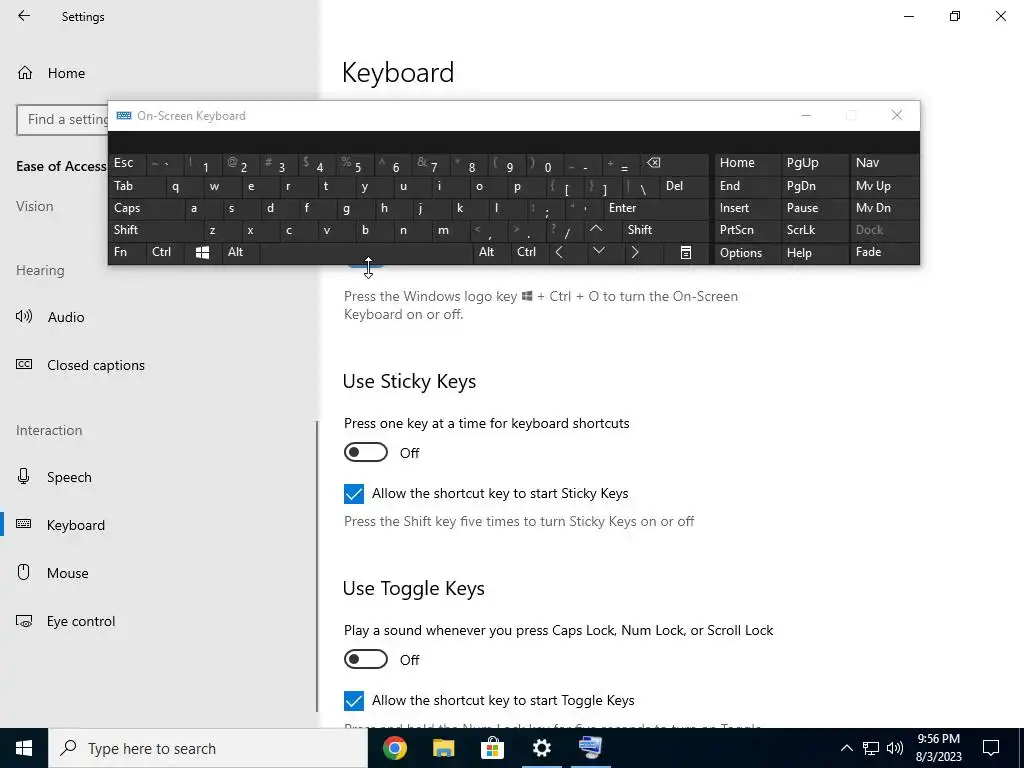Screen dimensions: 1024x768
Task: Uncheck shortcut key to start Toggle Keys
Action: coord(354,701)
